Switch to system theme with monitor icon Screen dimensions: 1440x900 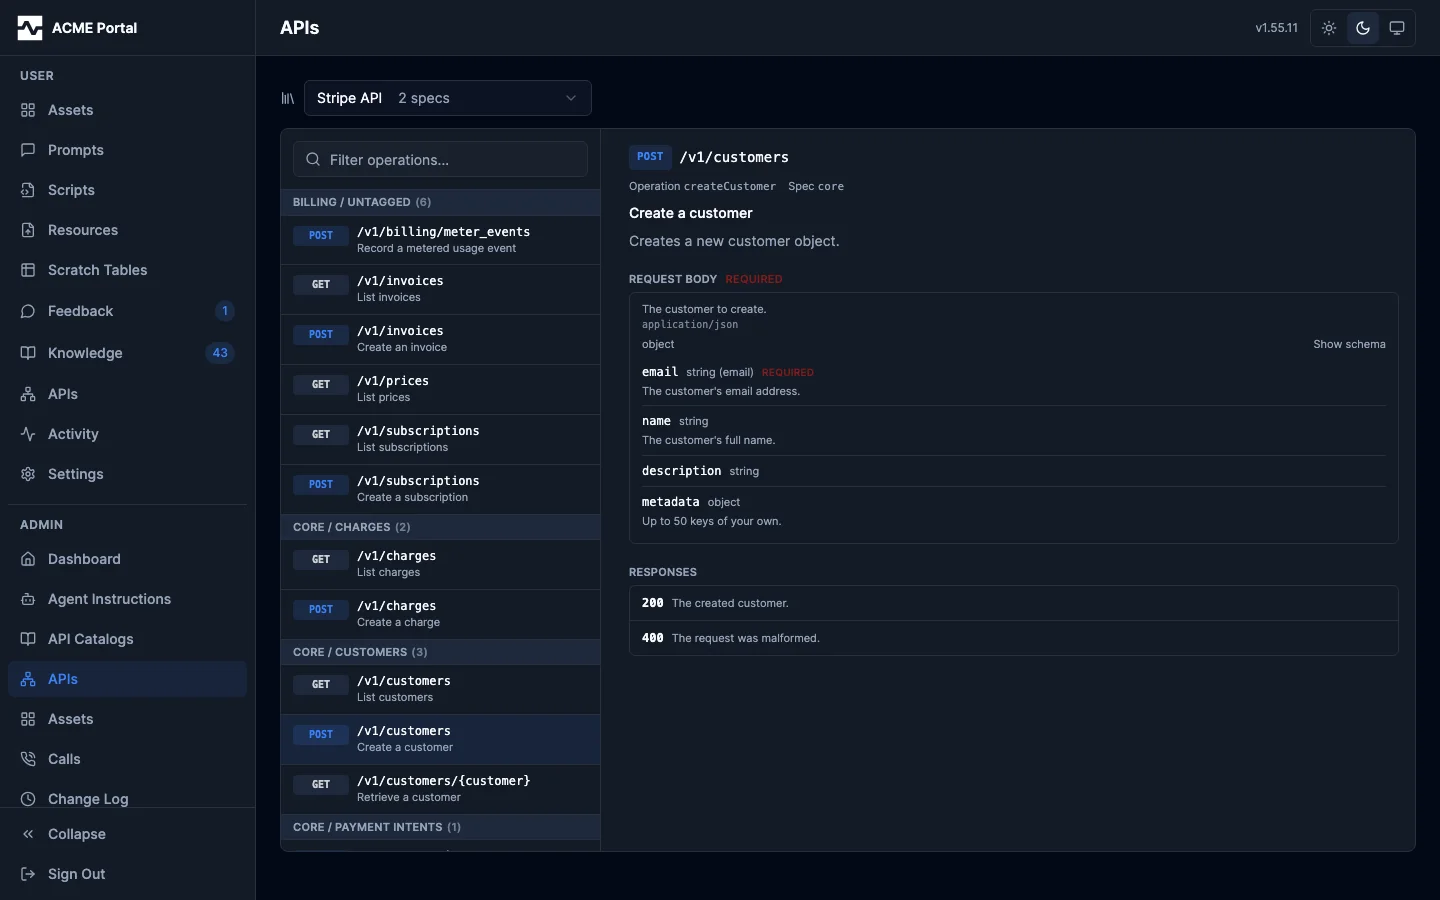pos(1397,28)
